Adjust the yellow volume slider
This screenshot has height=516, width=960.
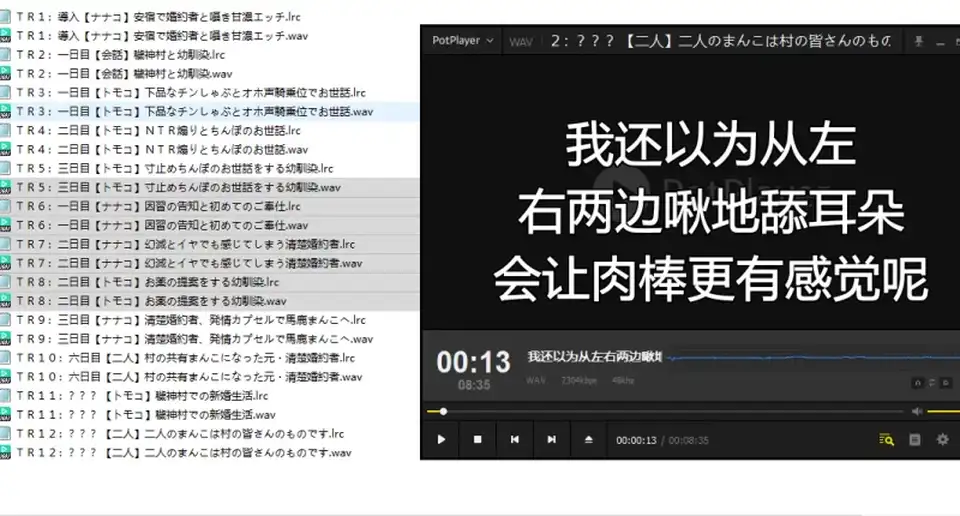[943, 411]
